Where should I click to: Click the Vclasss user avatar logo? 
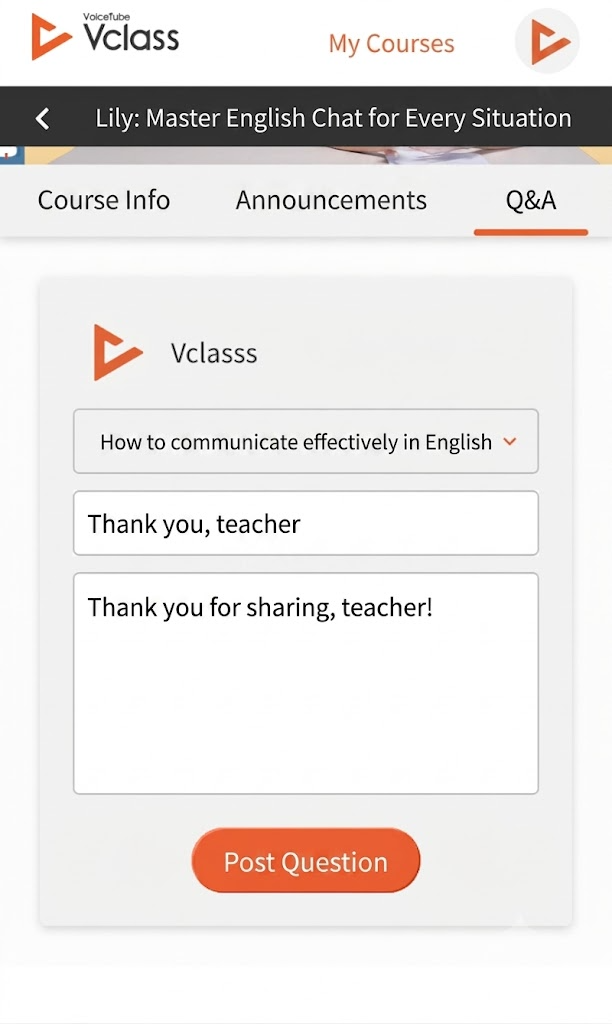(118, 353)
